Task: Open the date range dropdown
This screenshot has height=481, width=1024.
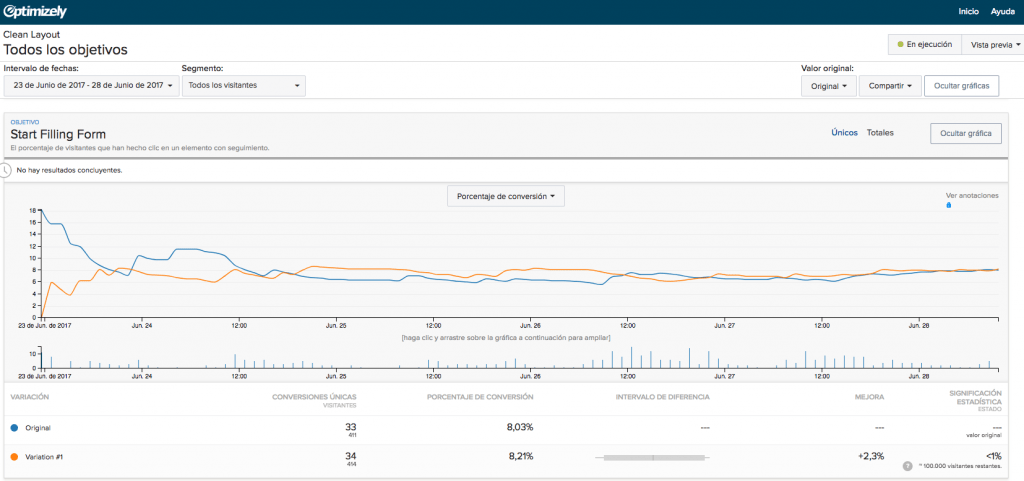Action: coord(91,85)
